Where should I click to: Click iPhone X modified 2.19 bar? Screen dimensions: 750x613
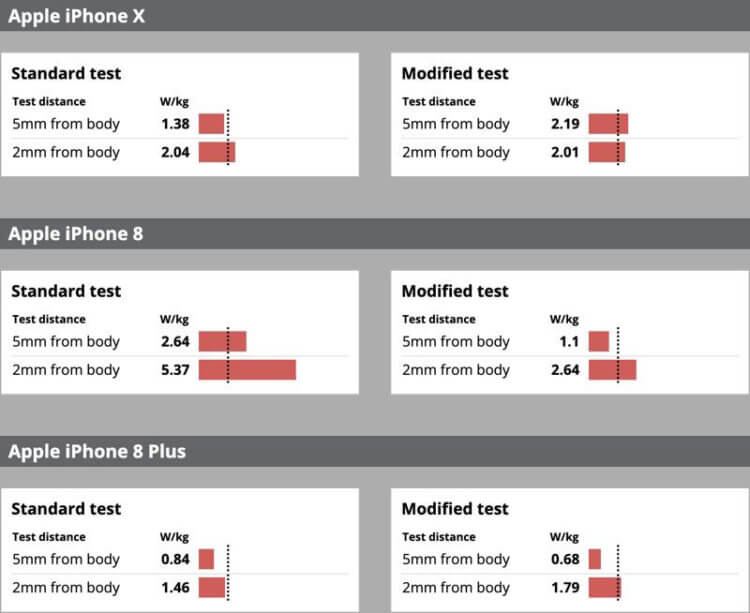click(x=608, y=124)
